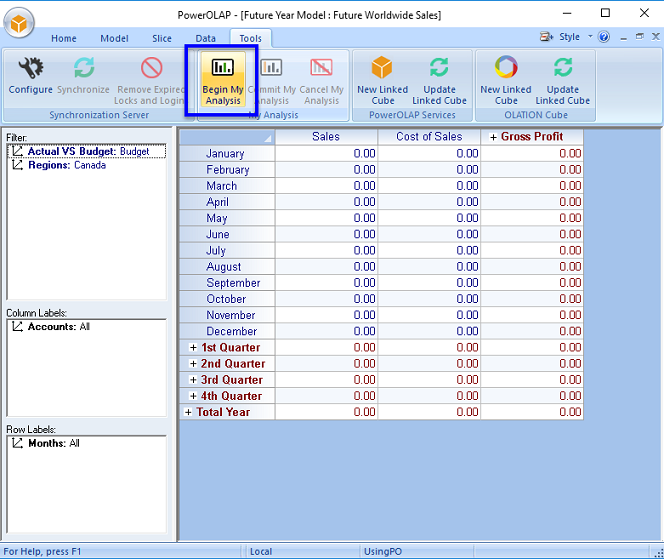Click the Synchronize icon in Synchronization Server group
Screen dimensions: 664x559
tap(84, 67)
